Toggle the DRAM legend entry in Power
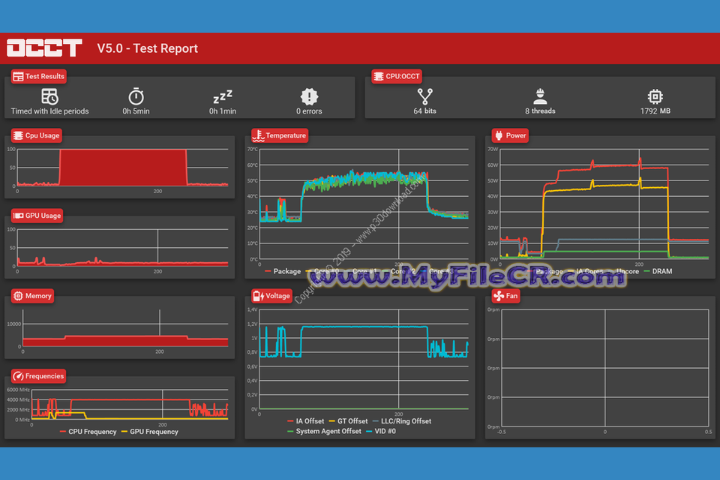The width and height of the screenshot is (720, 480). coord(658,271)
